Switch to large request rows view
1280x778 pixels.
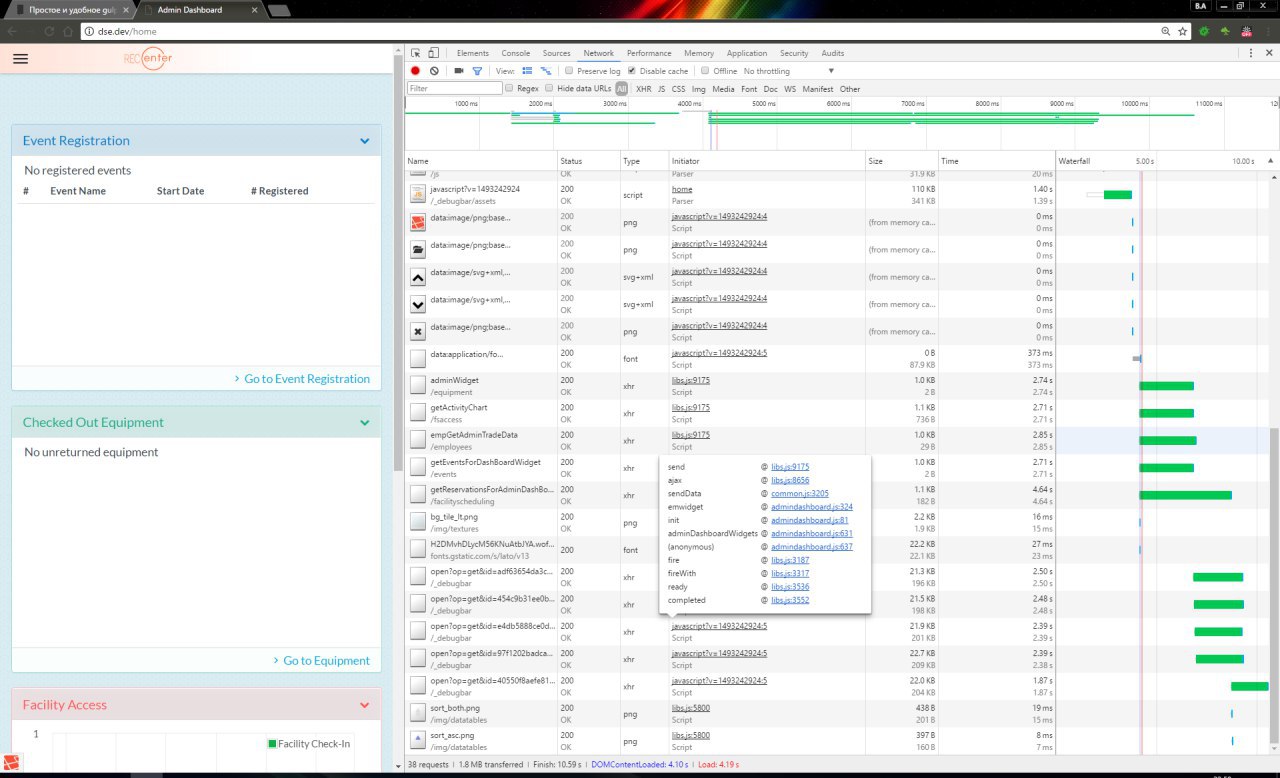coord(527,71)
